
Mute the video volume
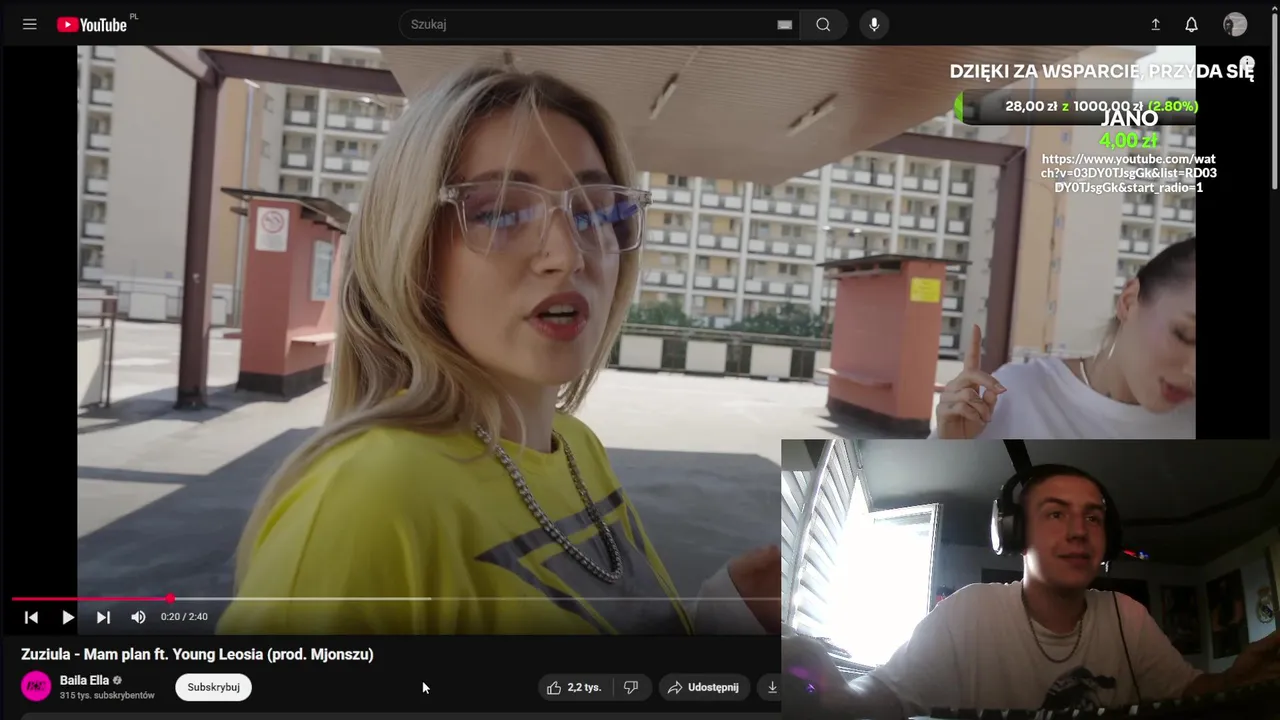click(138, 617)
